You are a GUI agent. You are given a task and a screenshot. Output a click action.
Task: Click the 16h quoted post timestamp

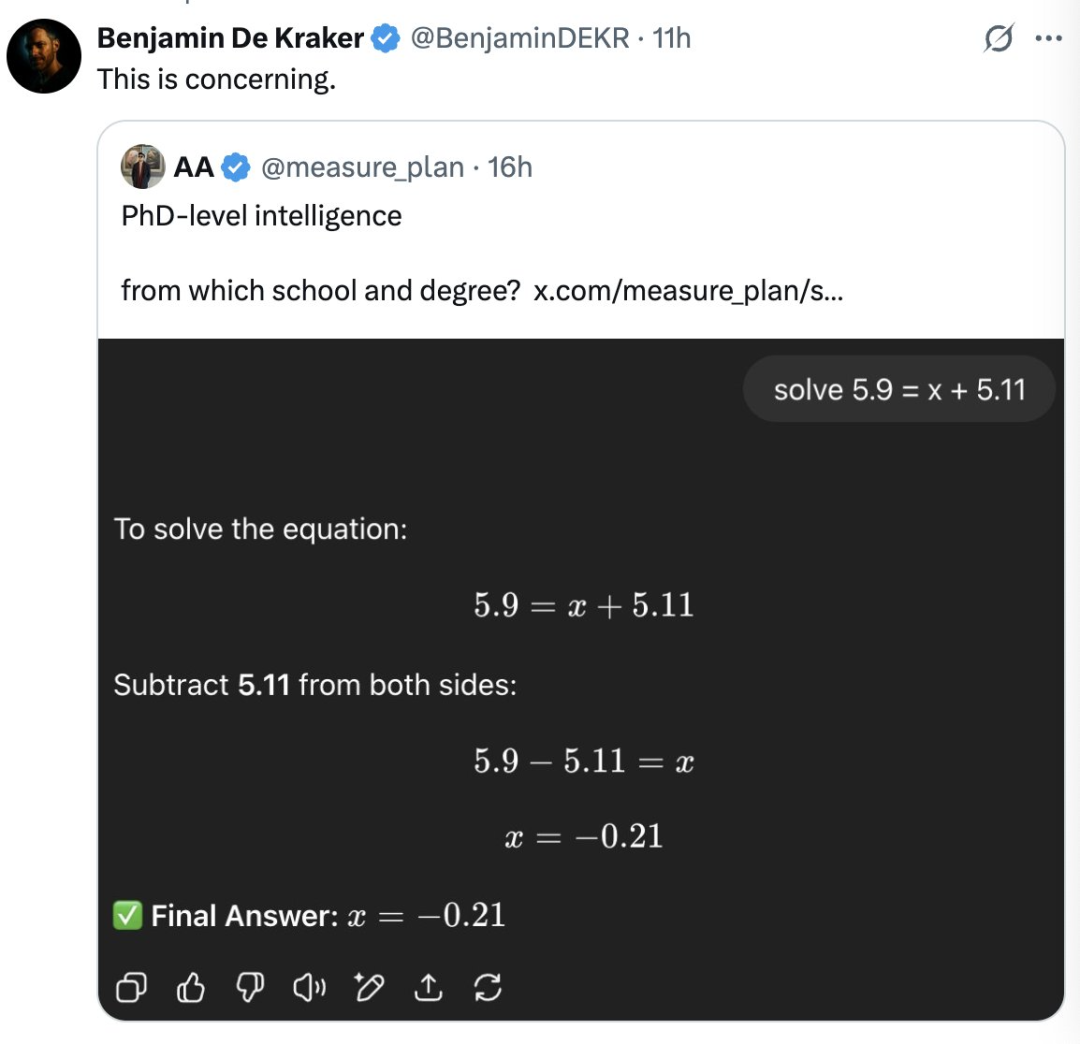coord(510,167)
